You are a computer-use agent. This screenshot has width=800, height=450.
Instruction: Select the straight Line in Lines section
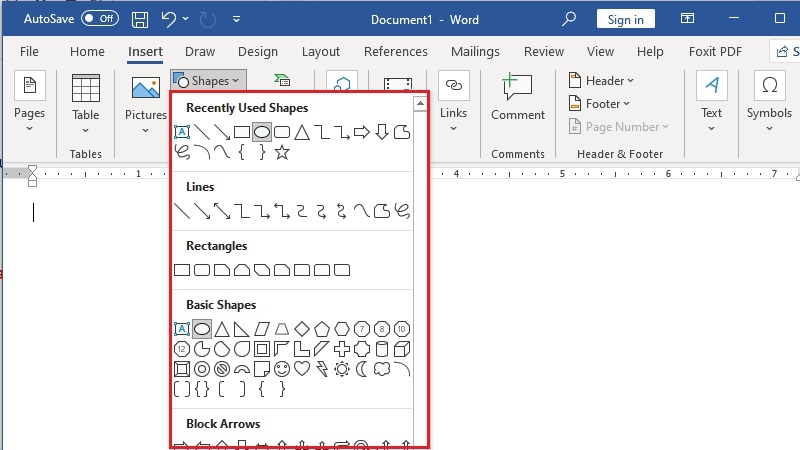182,211
